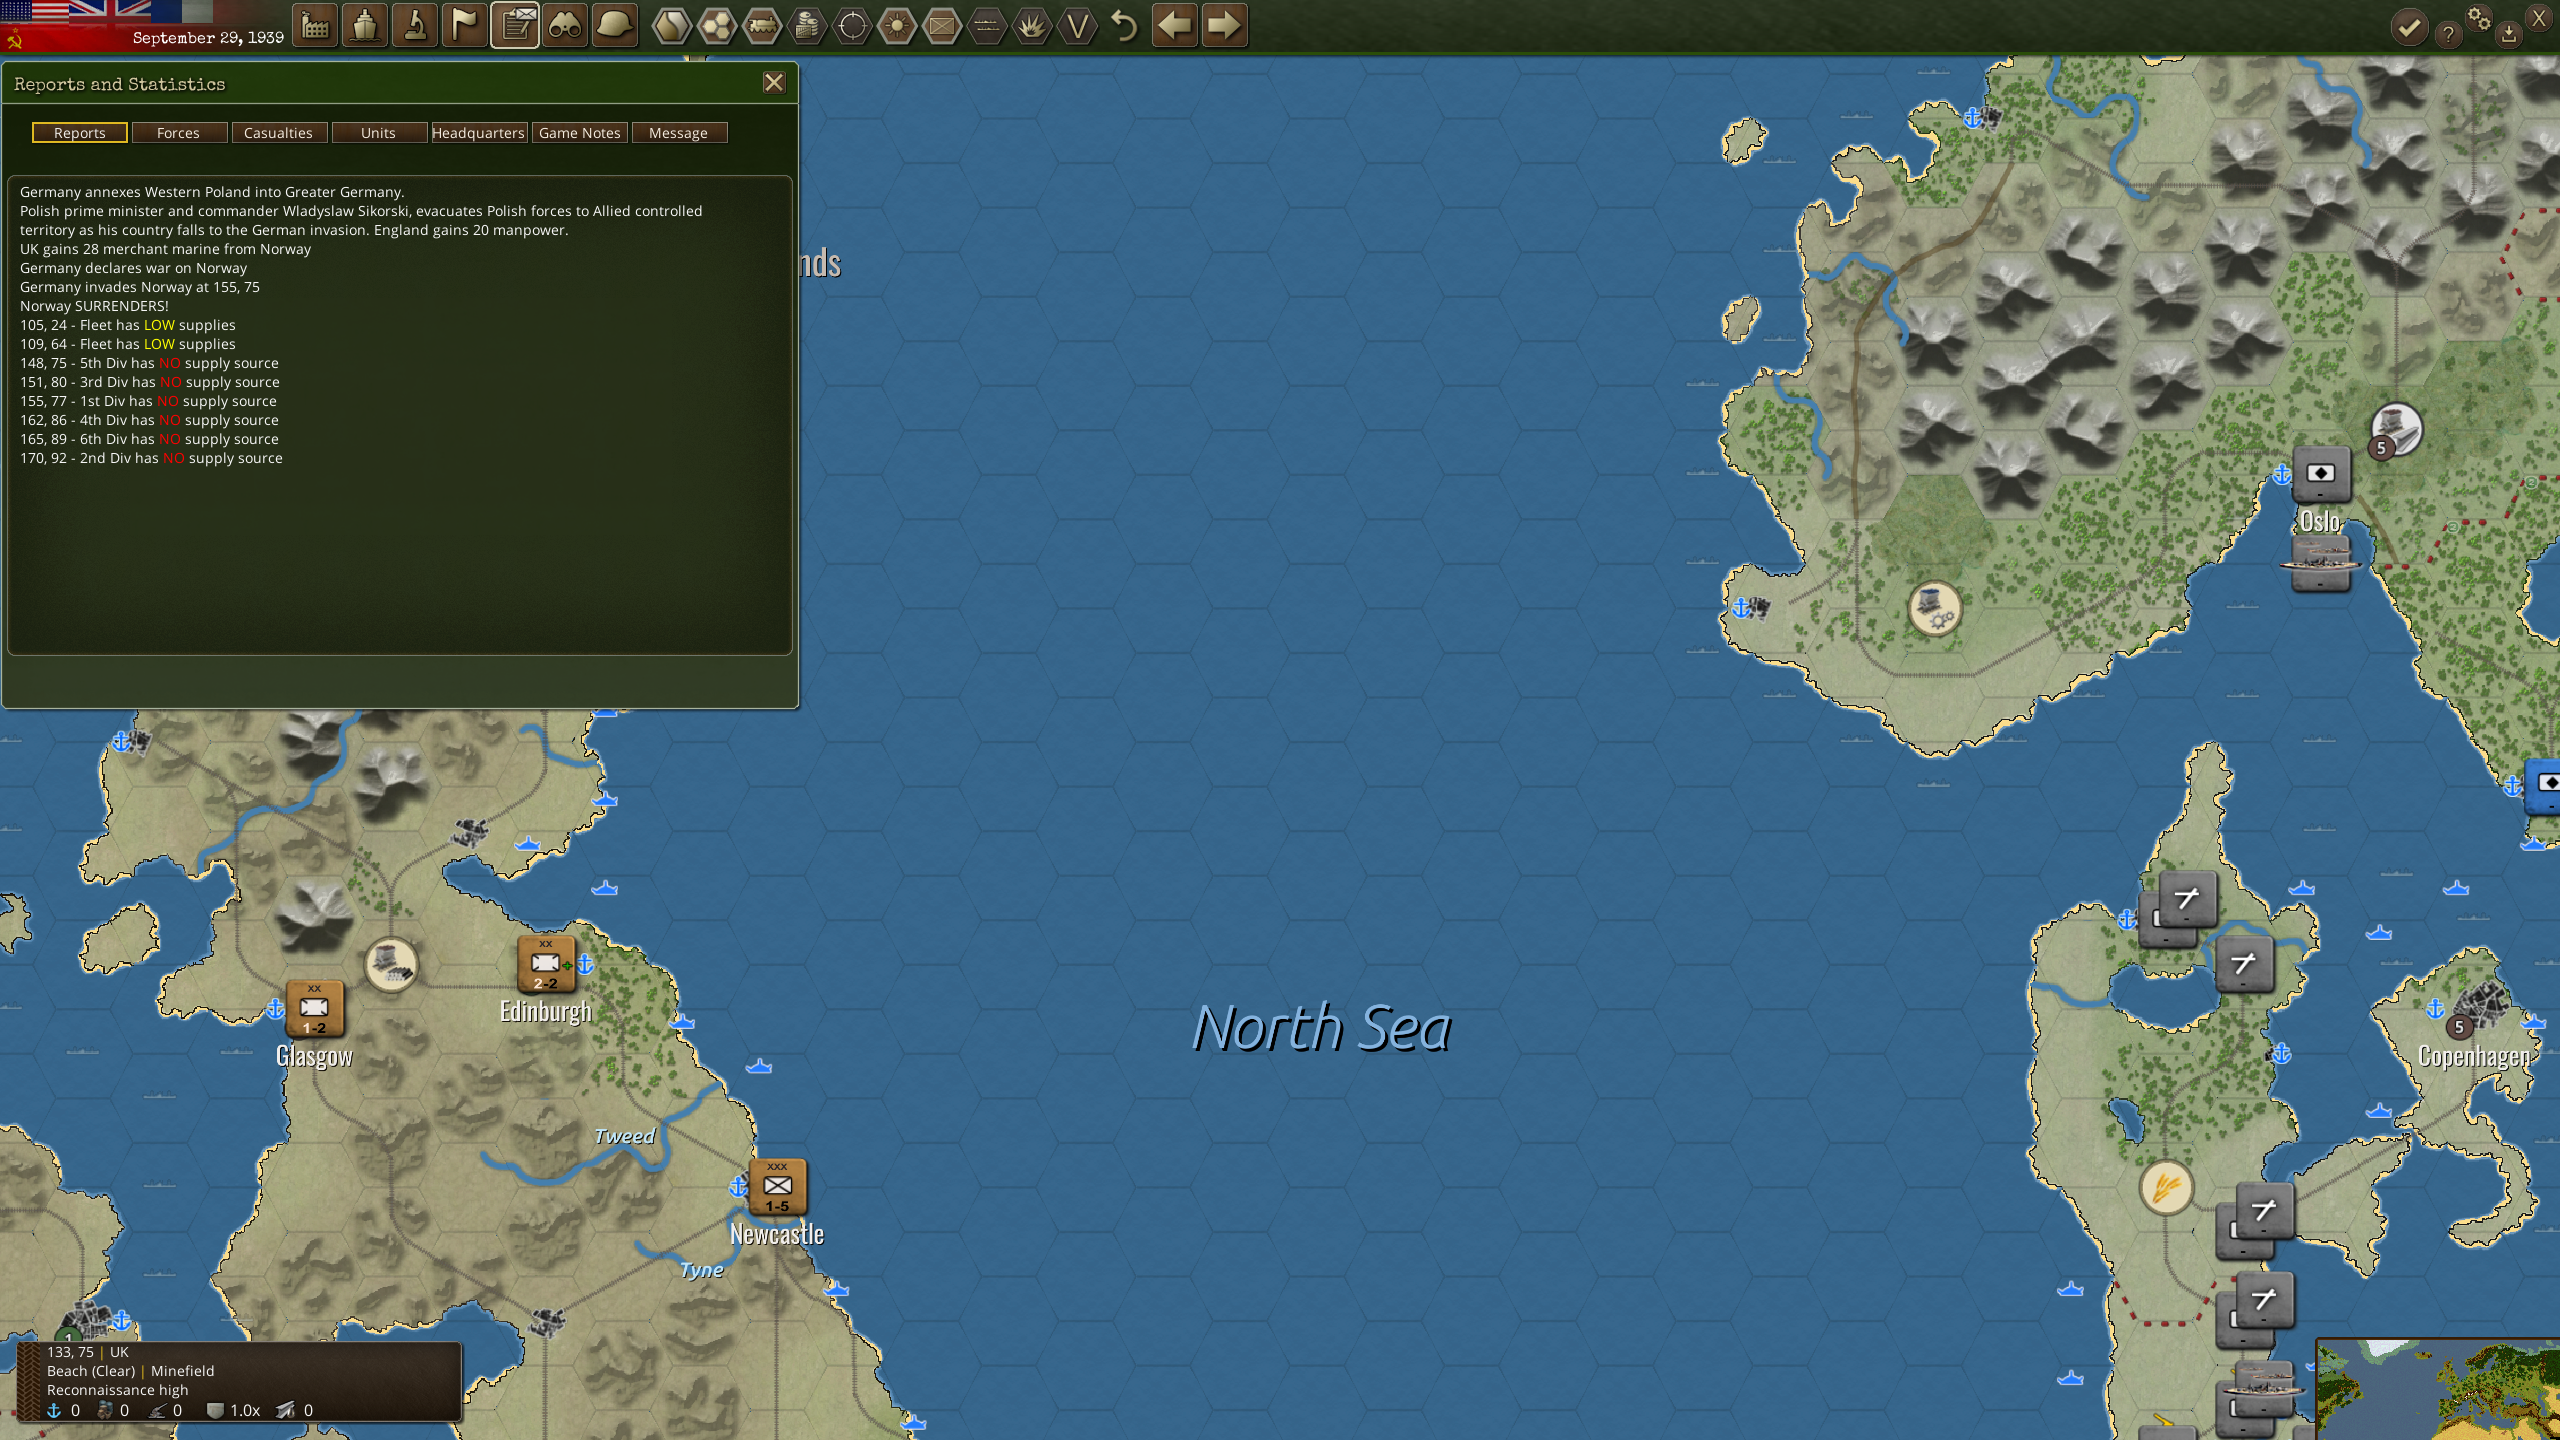Screen dimensions: 2560x1440
Task: Open the production factory panel
Action: (315, 27)
